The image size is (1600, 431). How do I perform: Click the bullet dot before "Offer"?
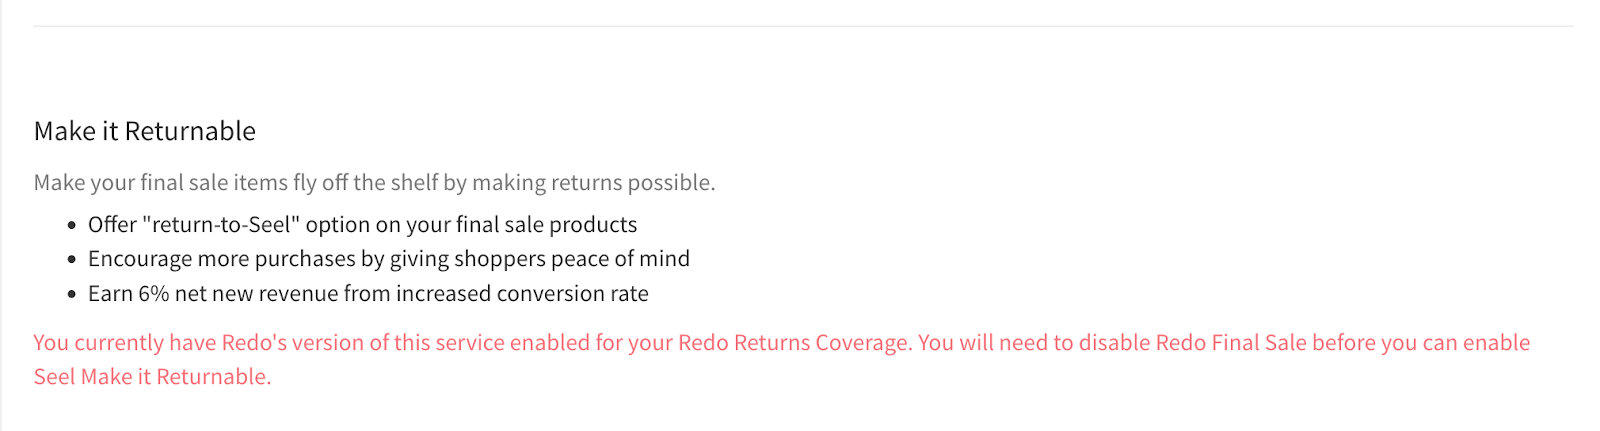point(72,226)
